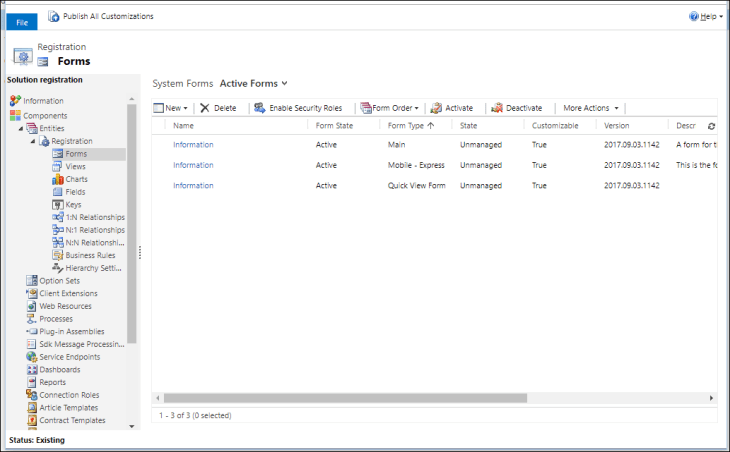
Task: Select the Dashboards icon in solution tree
Action: tap(32, 369)
